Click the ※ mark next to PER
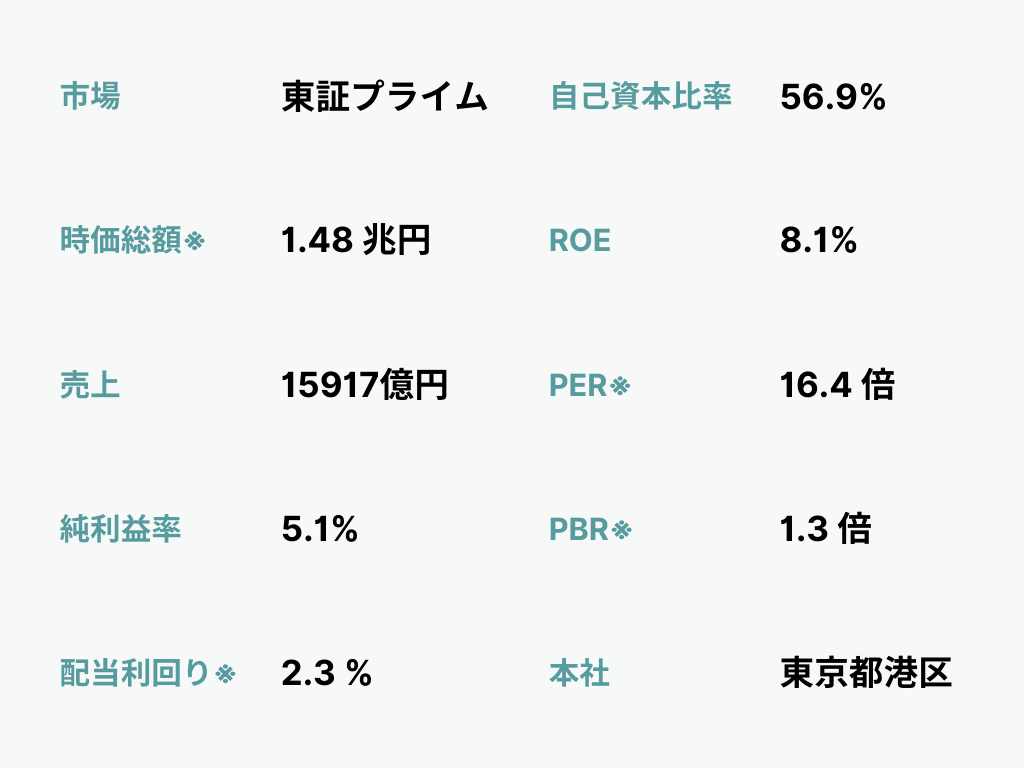 620,386
